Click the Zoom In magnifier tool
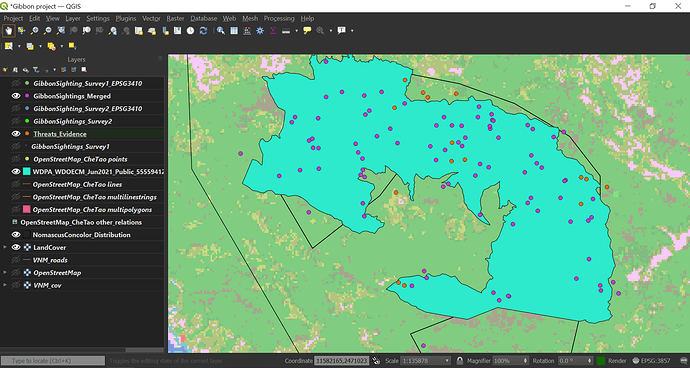The height and width of the screenshot is (368, 690). coord(34,31)
